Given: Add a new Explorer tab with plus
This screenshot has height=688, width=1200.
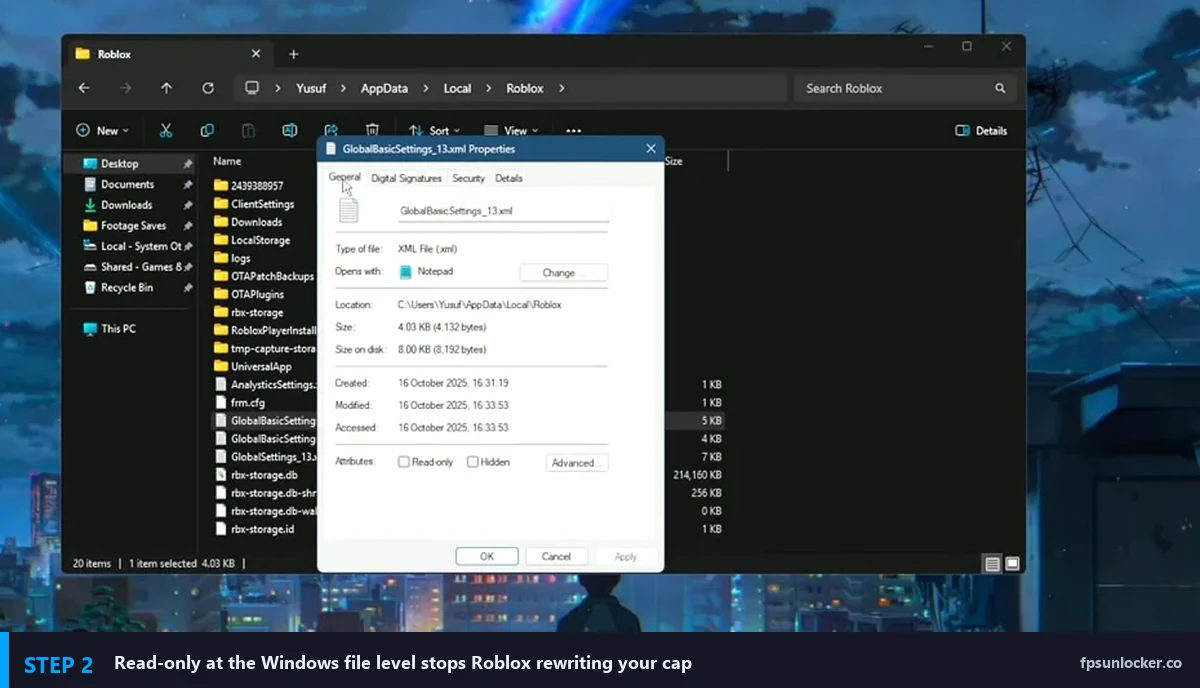Looking at the screenshot, I should point(293,54).
